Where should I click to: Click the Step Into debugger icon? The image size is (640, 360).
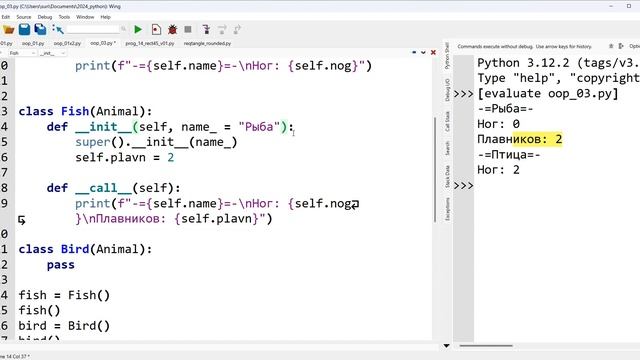pyautogui.click(x=206, y=29)
